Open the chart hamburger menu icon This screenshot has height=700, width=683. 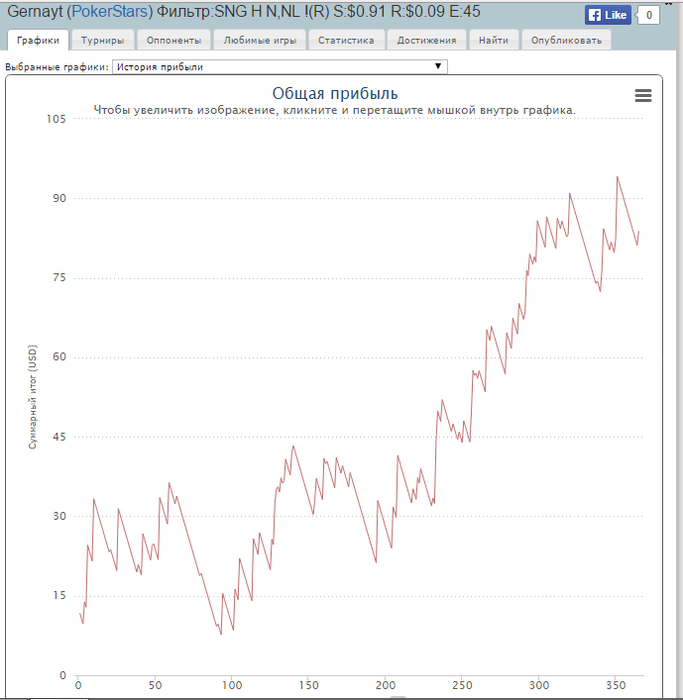tap(643, 95)
